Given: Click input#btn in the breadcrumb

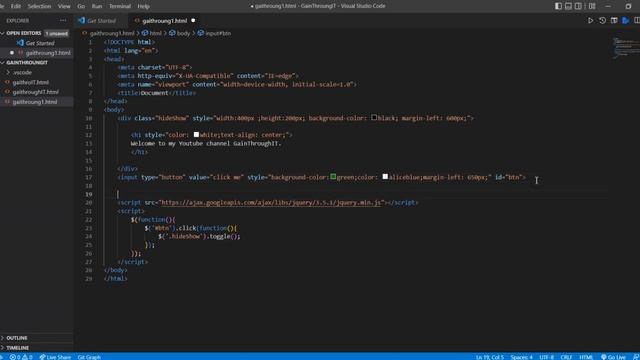Looking at the screenshot, I should point(218,33).
